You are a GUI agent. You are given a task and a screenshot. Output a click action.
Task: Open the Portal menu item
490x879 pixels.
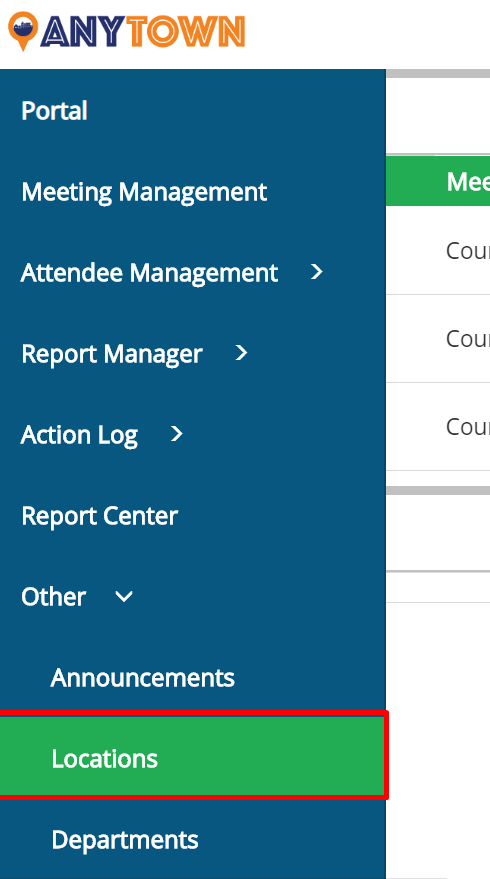[x=54, y=111]
